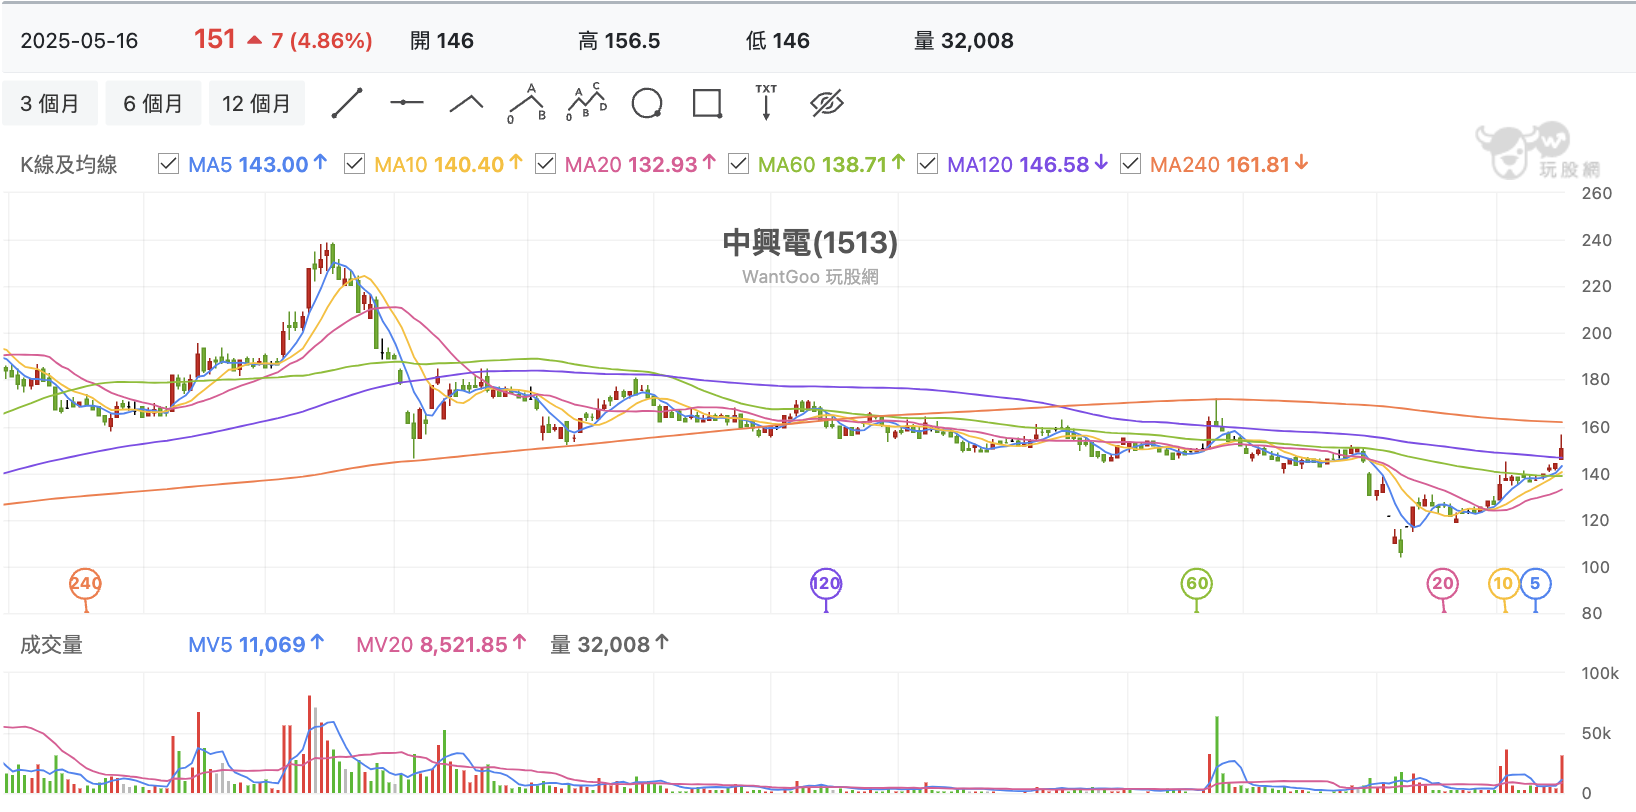The height and width of the screenshot is (812, 1636).
Task: Click the header volume 量 32,008
Action: (x=964, y=41)
